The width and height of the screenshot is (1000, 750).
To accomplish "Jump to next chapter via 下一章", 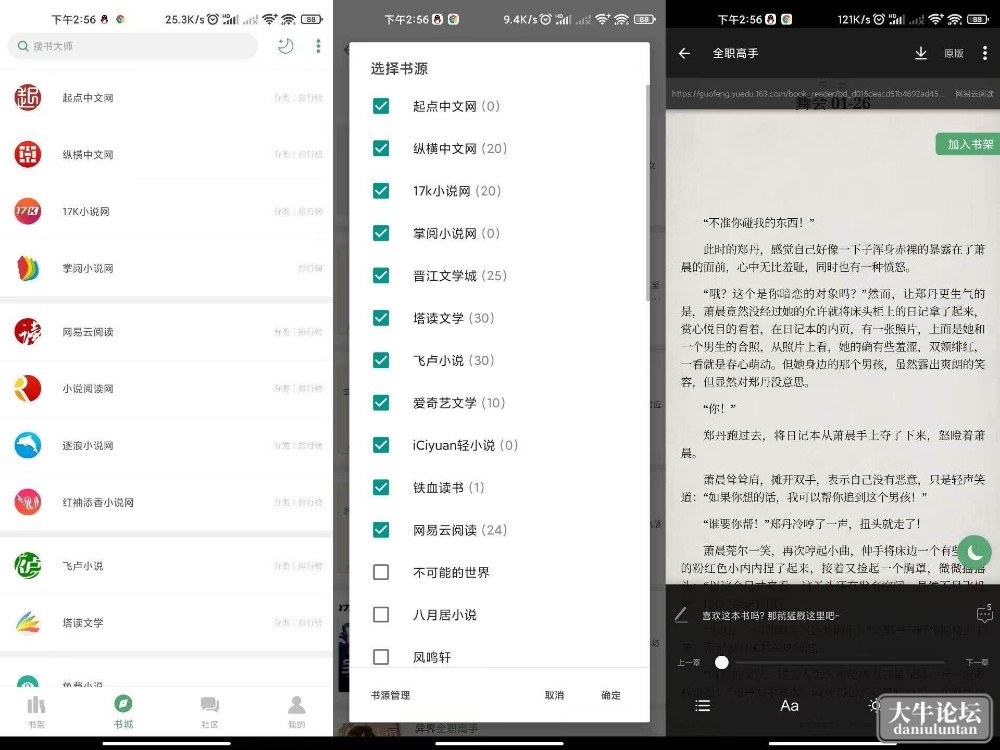I will click(x=976, y=663).
